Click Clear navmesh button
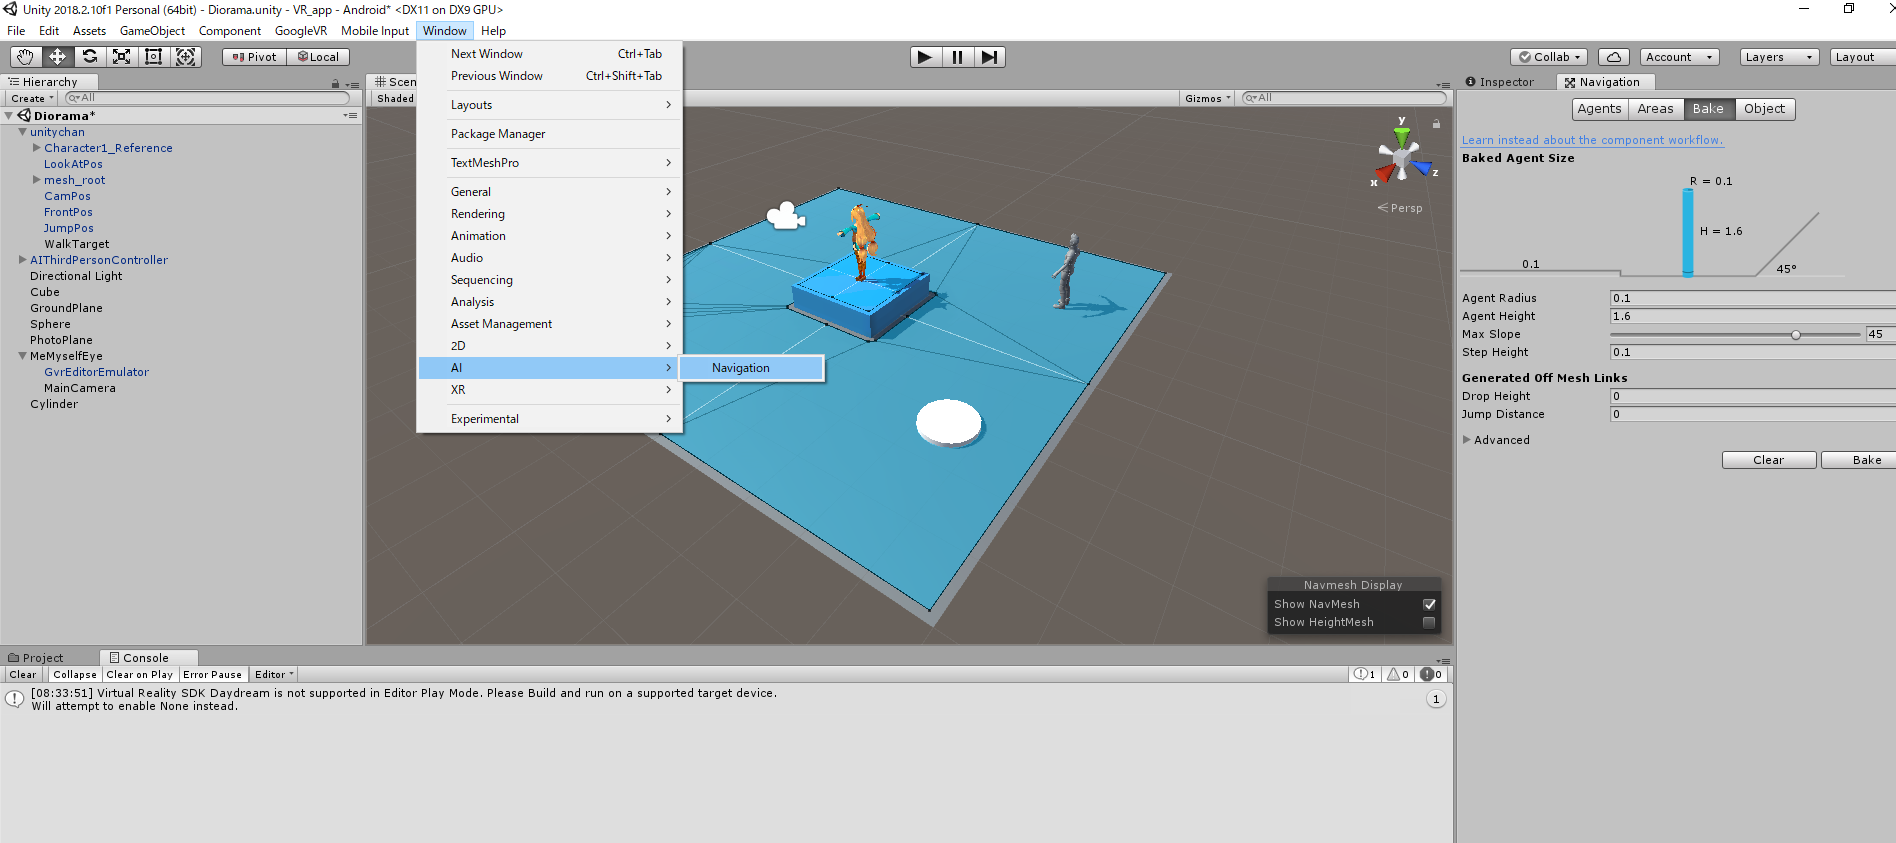This screenshot has width=1896, height=843. click(x=1768, y=460)
